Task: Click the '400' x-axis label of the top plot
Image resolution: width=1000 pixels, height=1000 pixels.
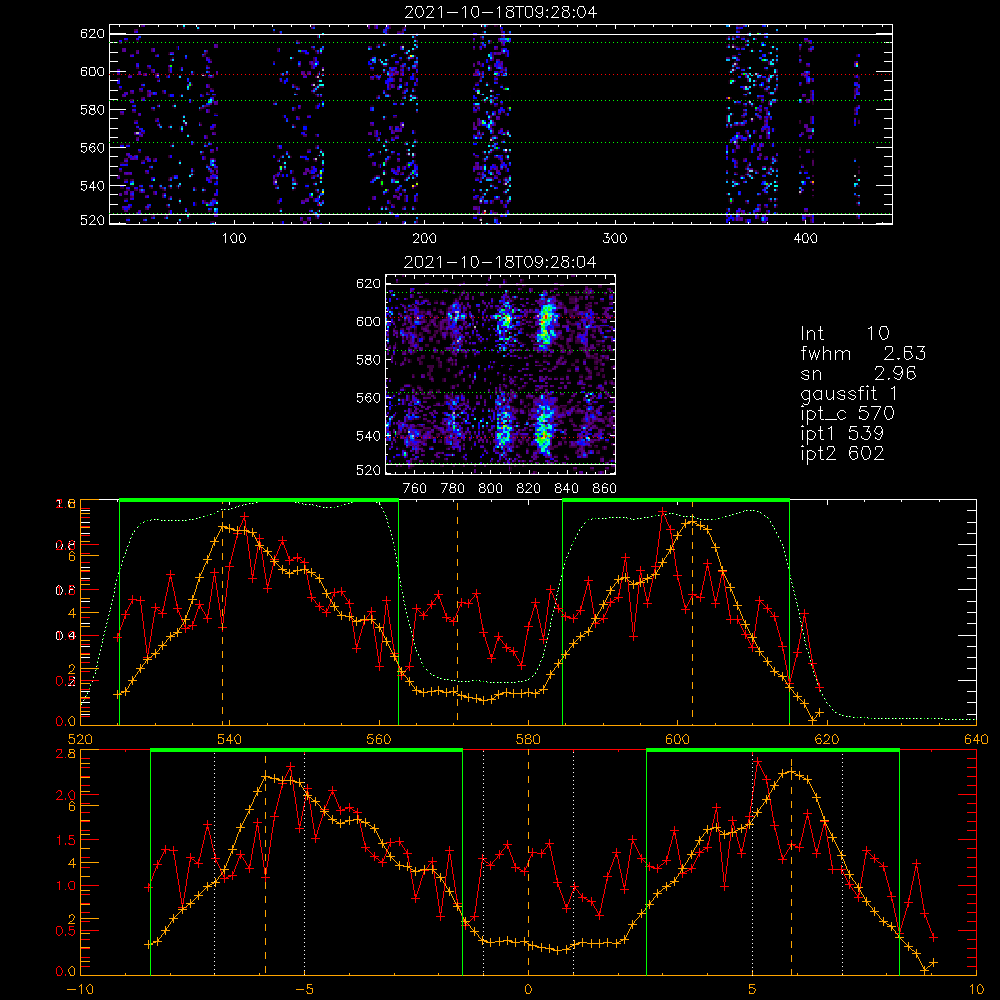Action: pos(805,239)
